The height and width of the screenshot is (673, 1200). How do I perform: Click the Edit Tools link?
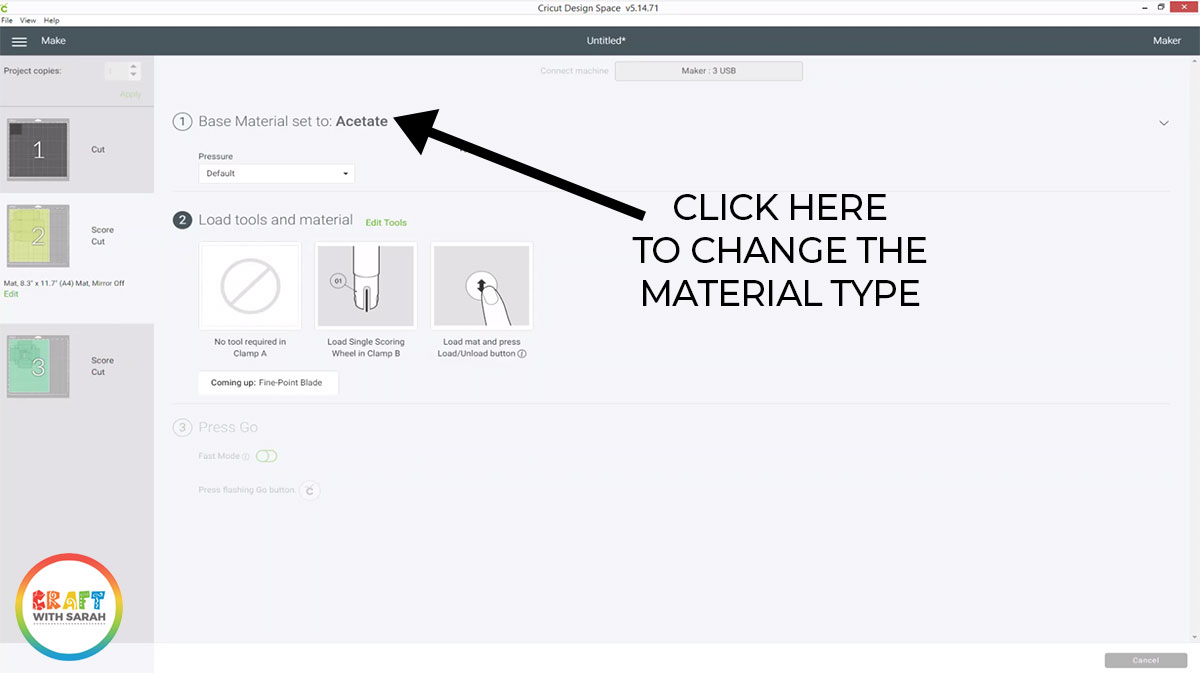coord(386,222)
